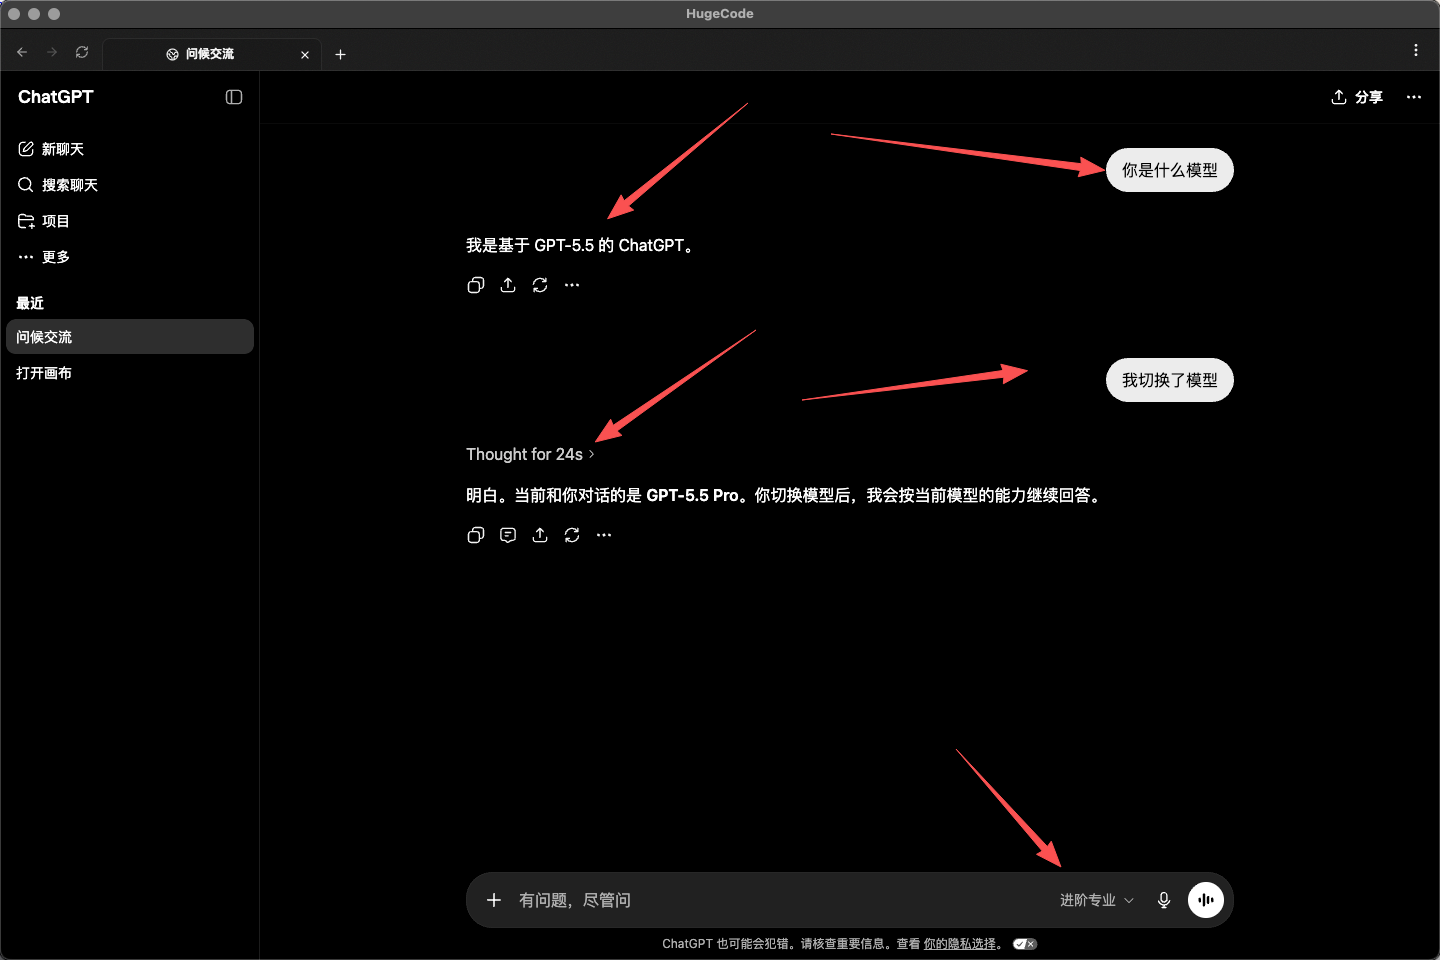Open more actions under the GPT-5.5 的 ChatGPT reply
This screenshot has height=960, width=1440.
pyautogui.click(x=572, y=285)
